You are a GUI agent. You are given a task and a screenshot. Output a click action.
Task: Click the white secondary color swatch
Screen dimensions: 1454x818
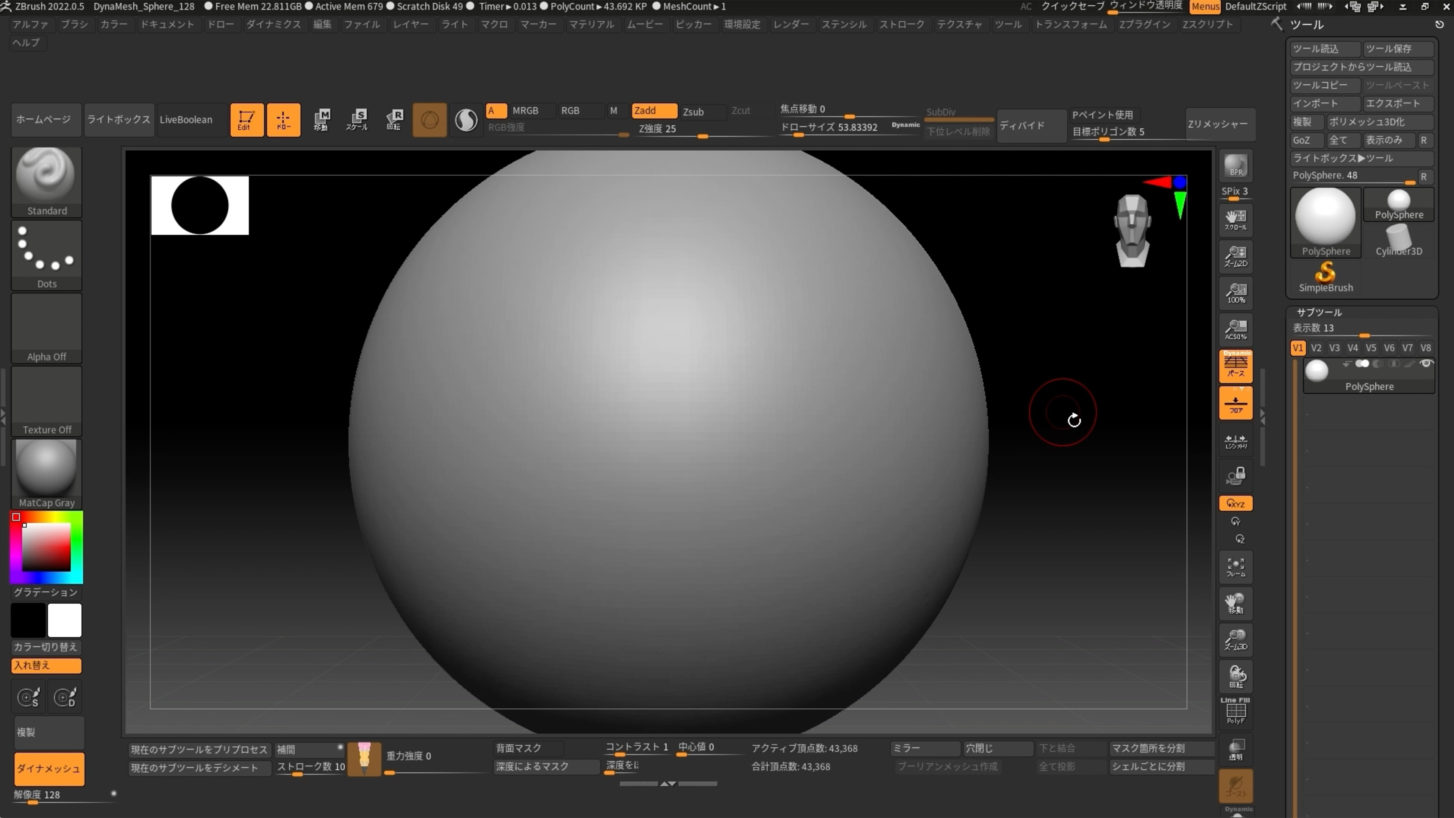click(64, 621)
